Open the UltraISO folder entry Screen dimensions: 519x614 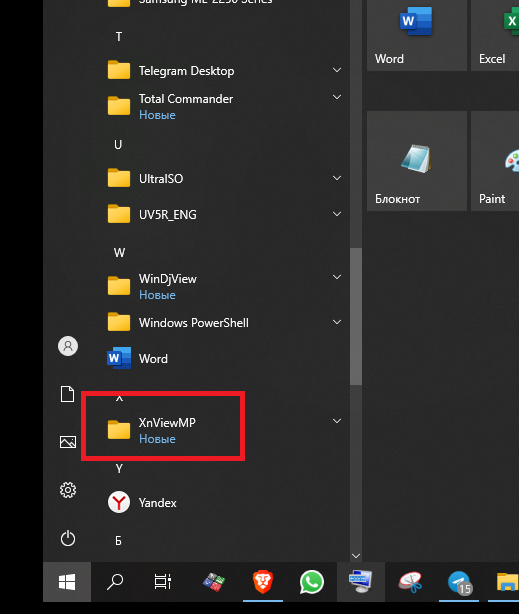tap(222, 179)
